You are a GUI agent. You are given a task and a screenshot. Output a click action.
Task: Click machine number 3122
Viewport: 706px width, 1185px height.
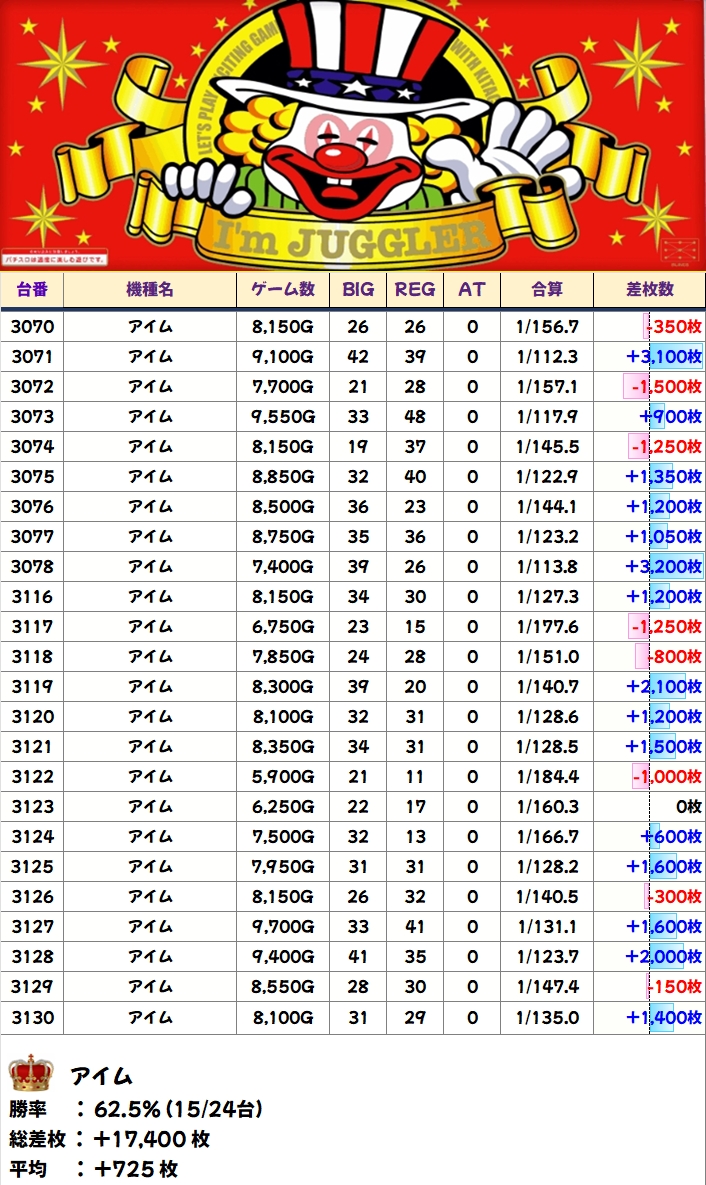point(33,777)
